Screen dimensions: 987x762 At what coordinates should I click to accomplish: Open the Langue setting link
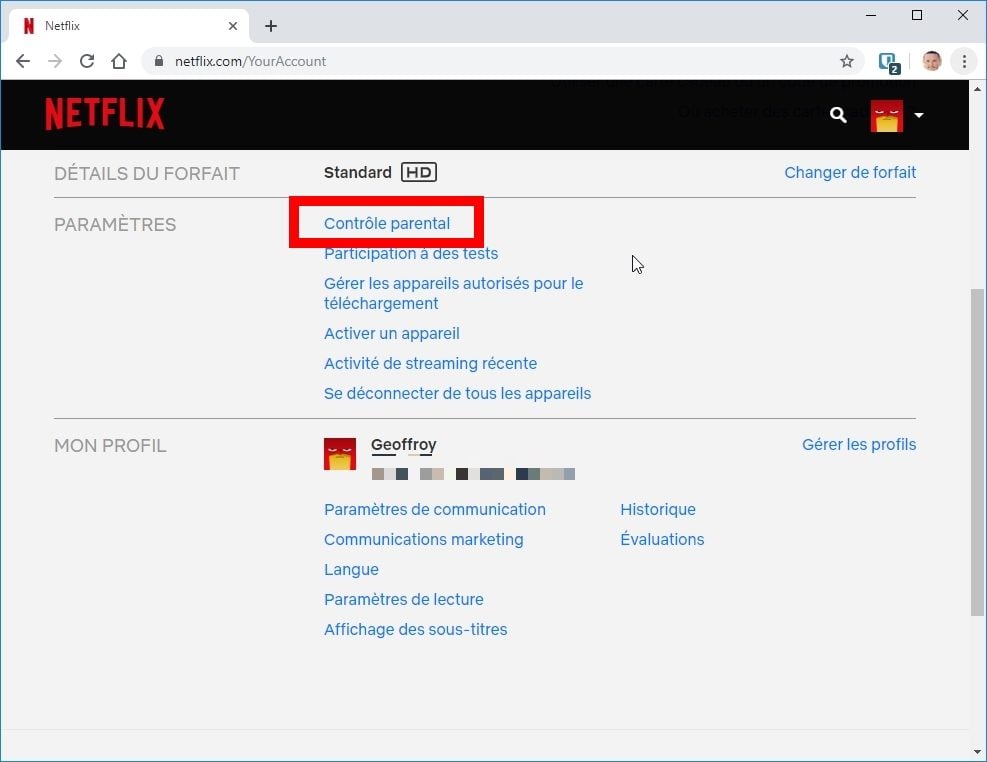(351, 570)
